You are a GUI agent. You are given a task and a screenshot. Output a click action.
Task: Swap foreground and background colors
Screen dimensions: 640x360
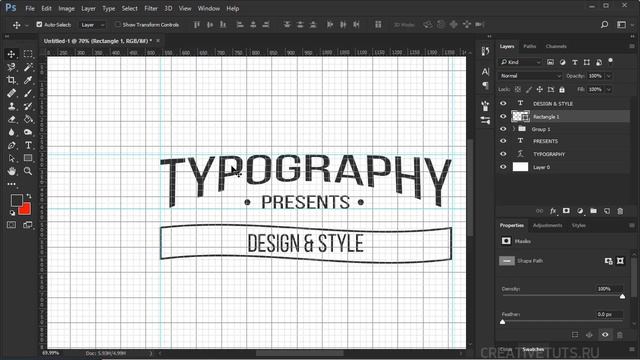29,196
